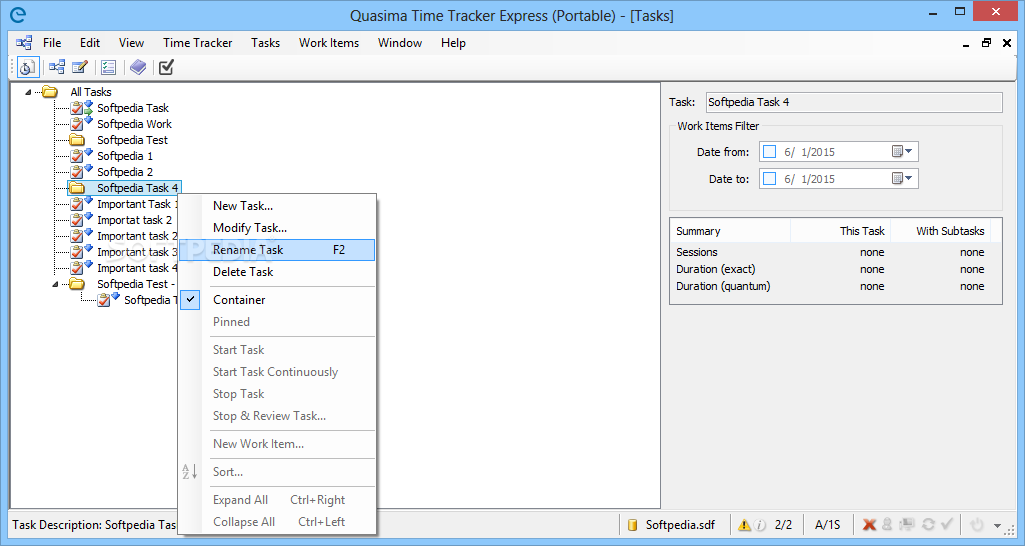Click the task tree toolbar icon
The width and height of the screenshot is (1025, 546).
(57, 67)
